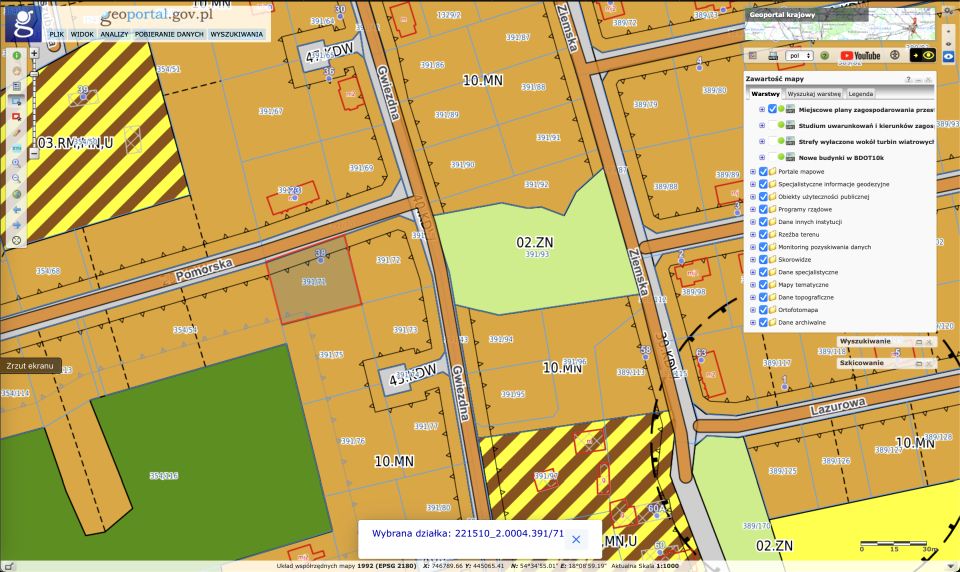Open the ANALIZY menu
Screen dimensions: 960x572
pyautogui.click(x=114, y=34)
